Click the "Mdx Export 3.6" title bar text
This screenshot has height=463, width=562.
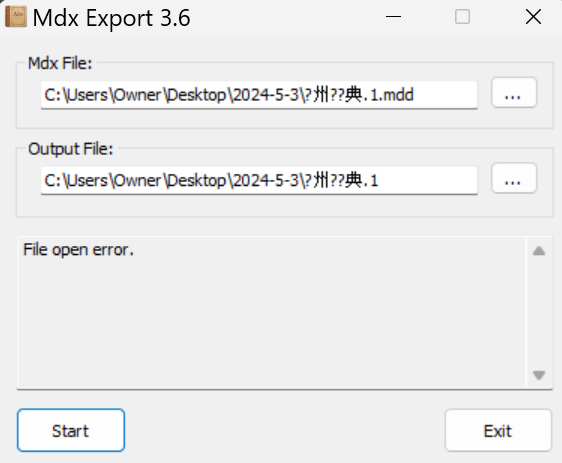(x=111, y=18)
